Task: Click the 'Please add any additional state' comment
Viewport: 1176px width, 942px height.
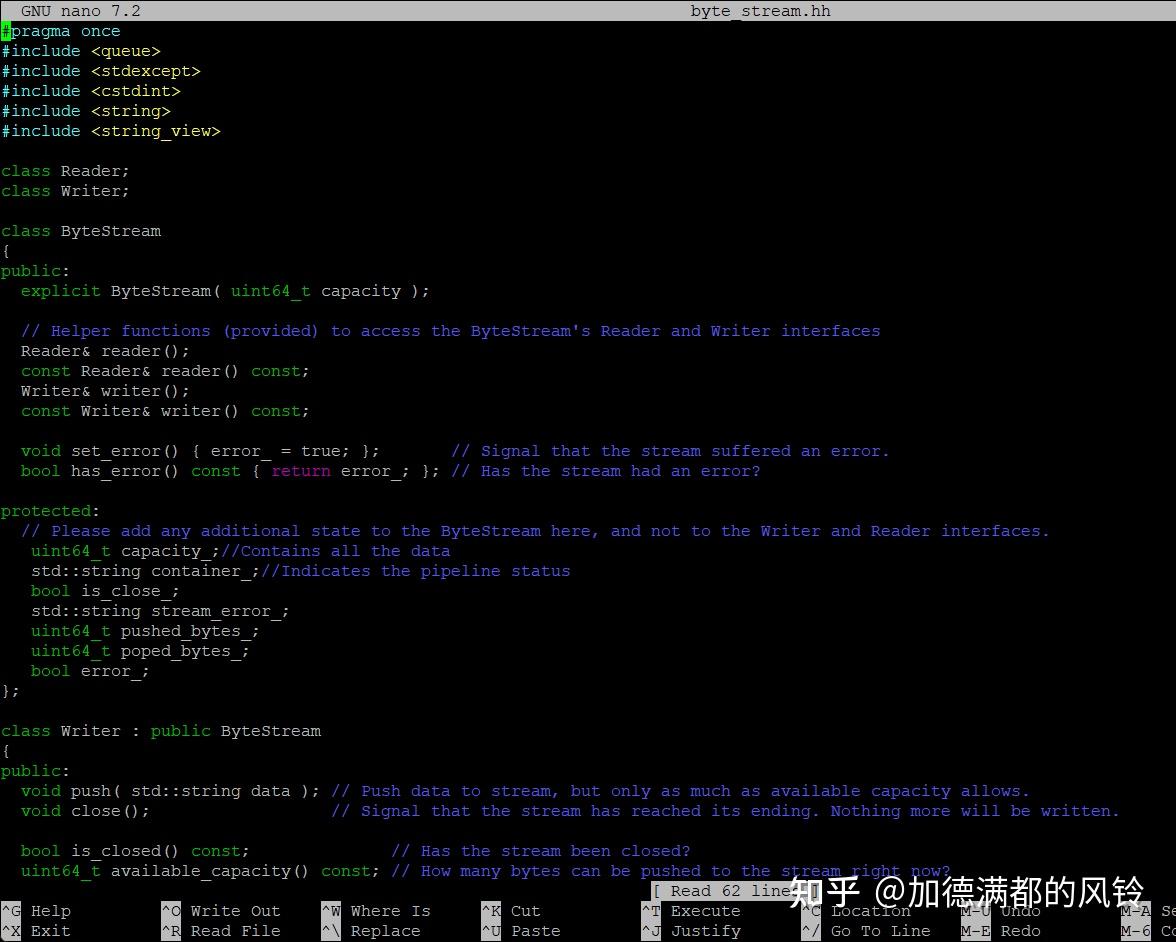Action: pos(536,531)
